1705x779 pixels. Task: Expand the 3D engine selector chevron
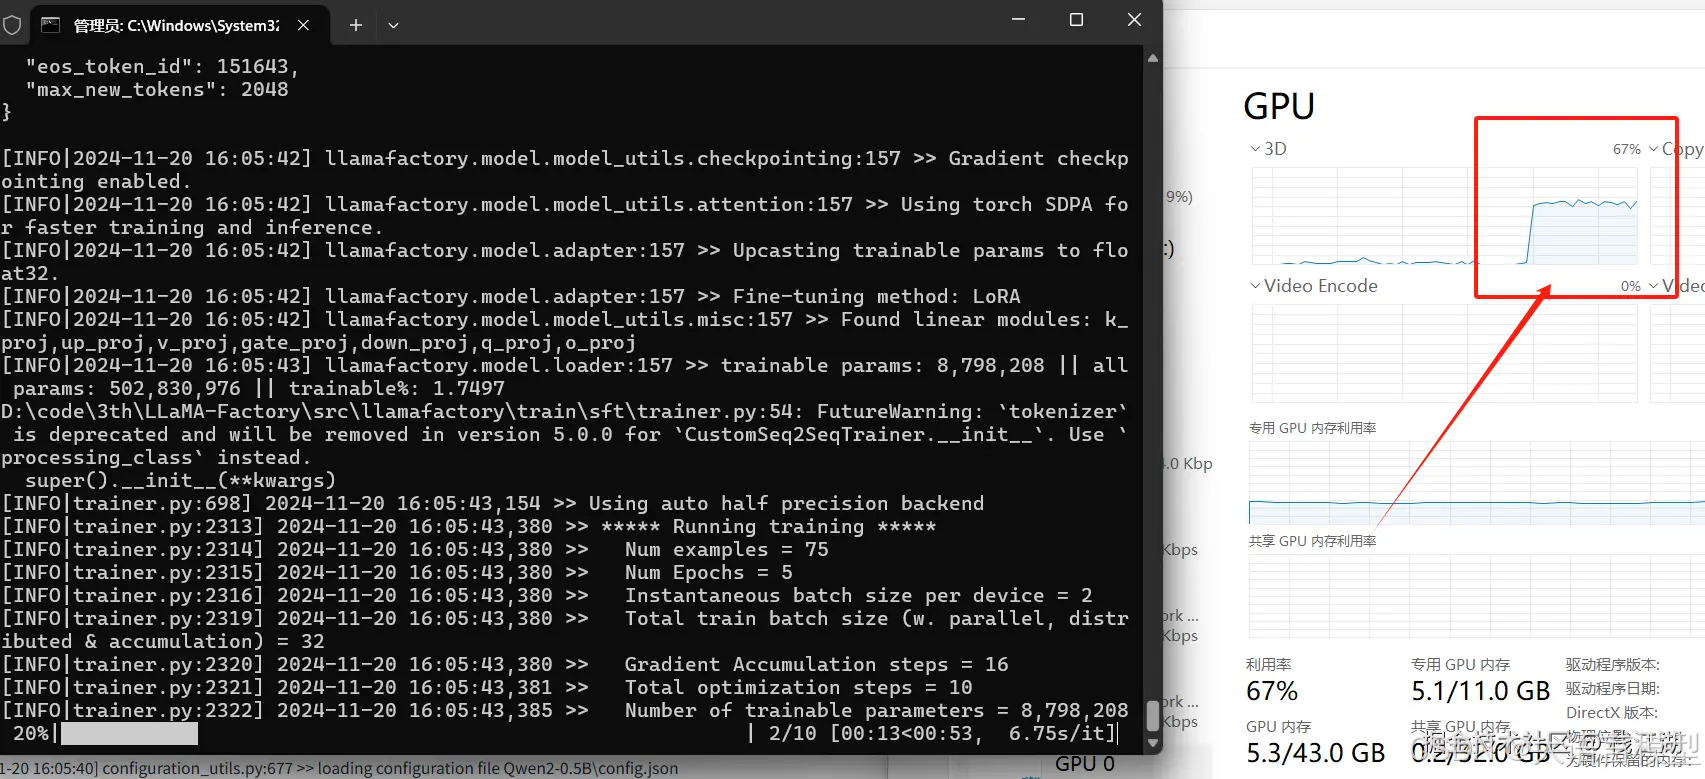click(x=1255, y=149)
